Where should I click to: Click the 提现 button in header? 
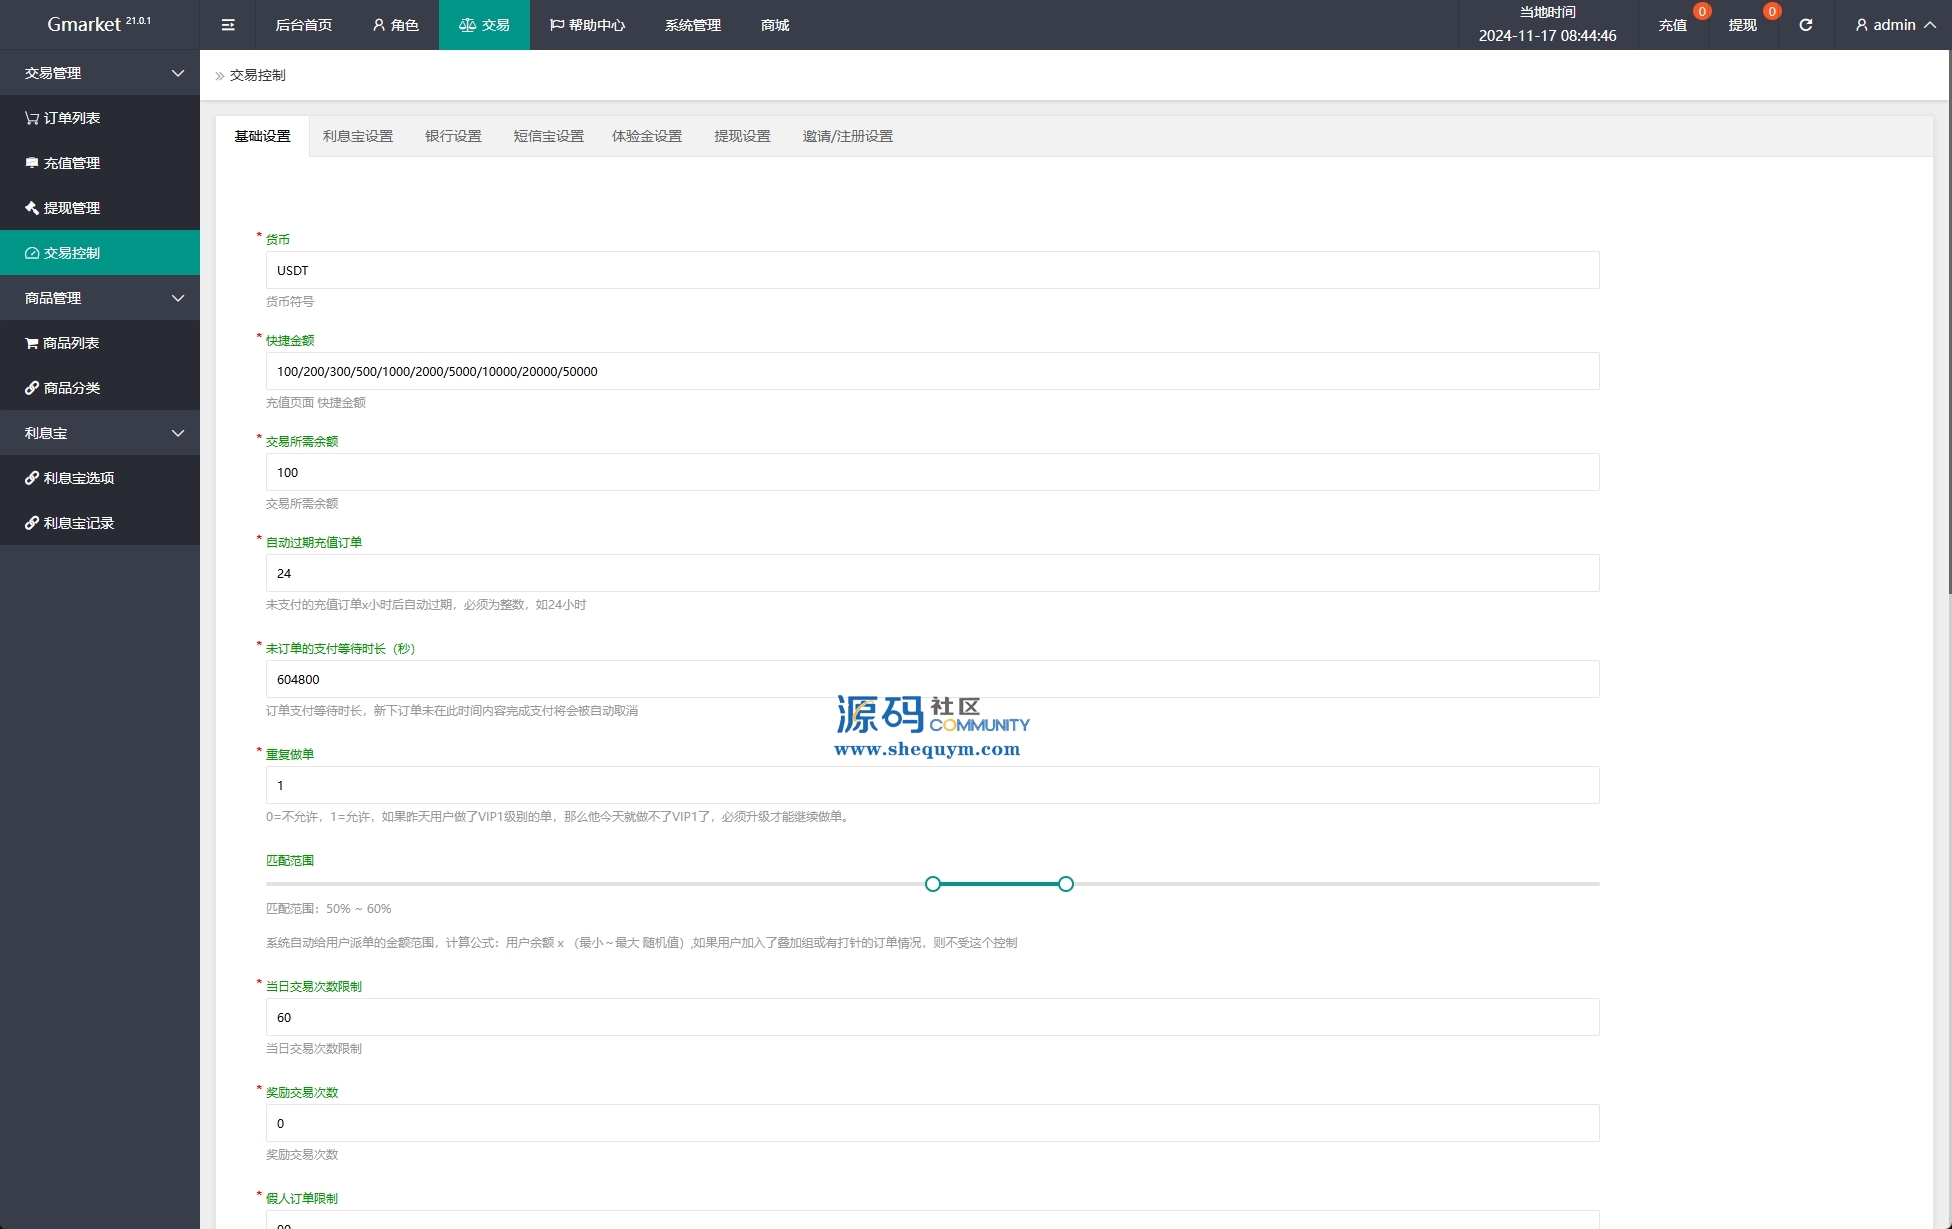click(1742, 25)
